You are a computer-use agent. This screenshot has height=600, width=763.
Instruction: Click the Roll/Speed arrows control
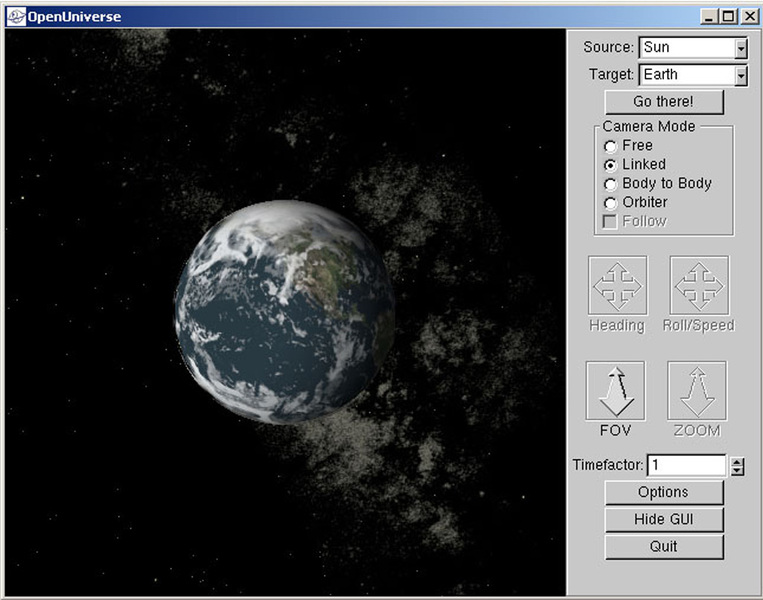698,286
